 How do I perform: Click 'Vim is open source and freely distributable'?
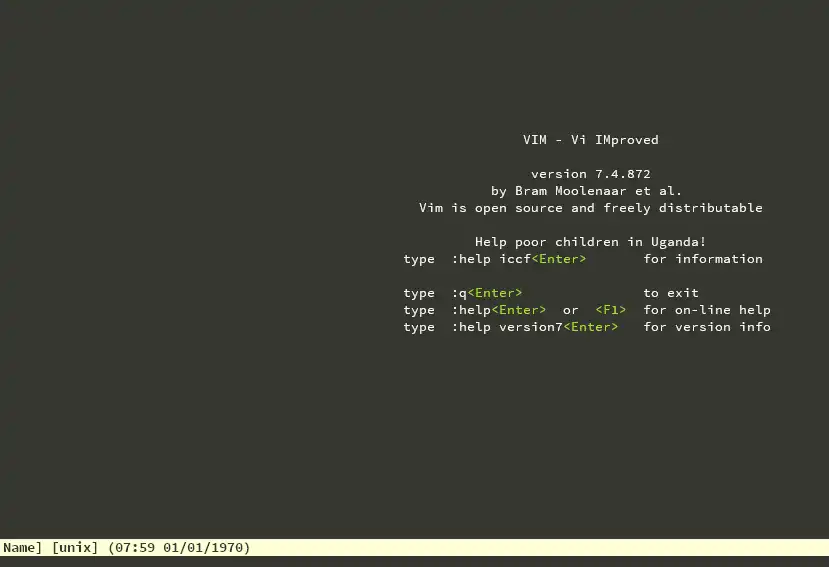(x=591, y=208)
